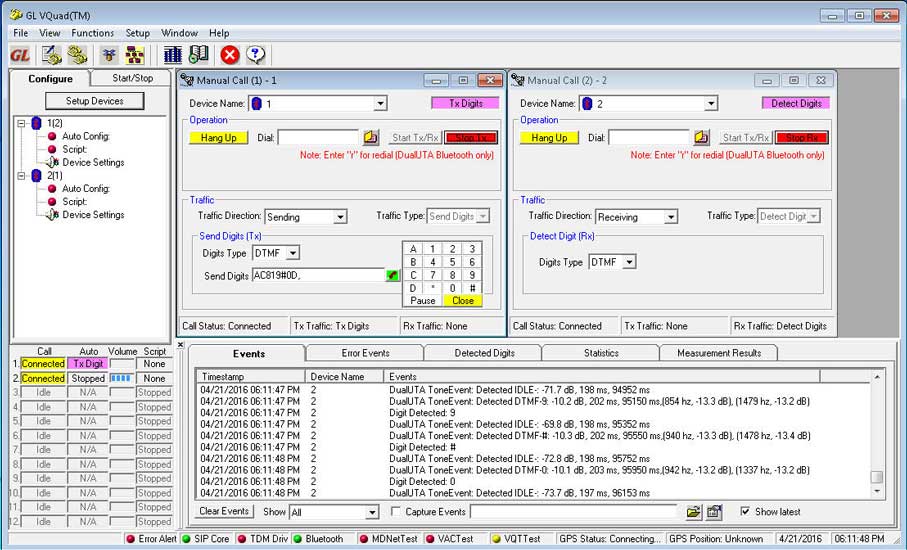
Task: Uncheck the Show latest checkbox
Action: [746, 511]
